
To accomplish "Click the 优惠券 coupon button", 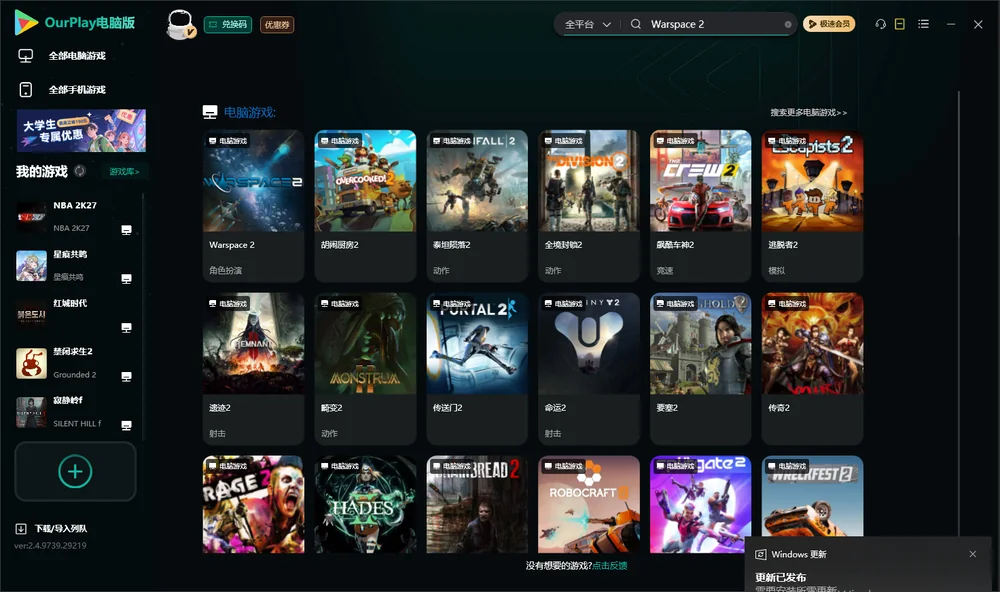I will pyautogui.click(x=277, y=25).
